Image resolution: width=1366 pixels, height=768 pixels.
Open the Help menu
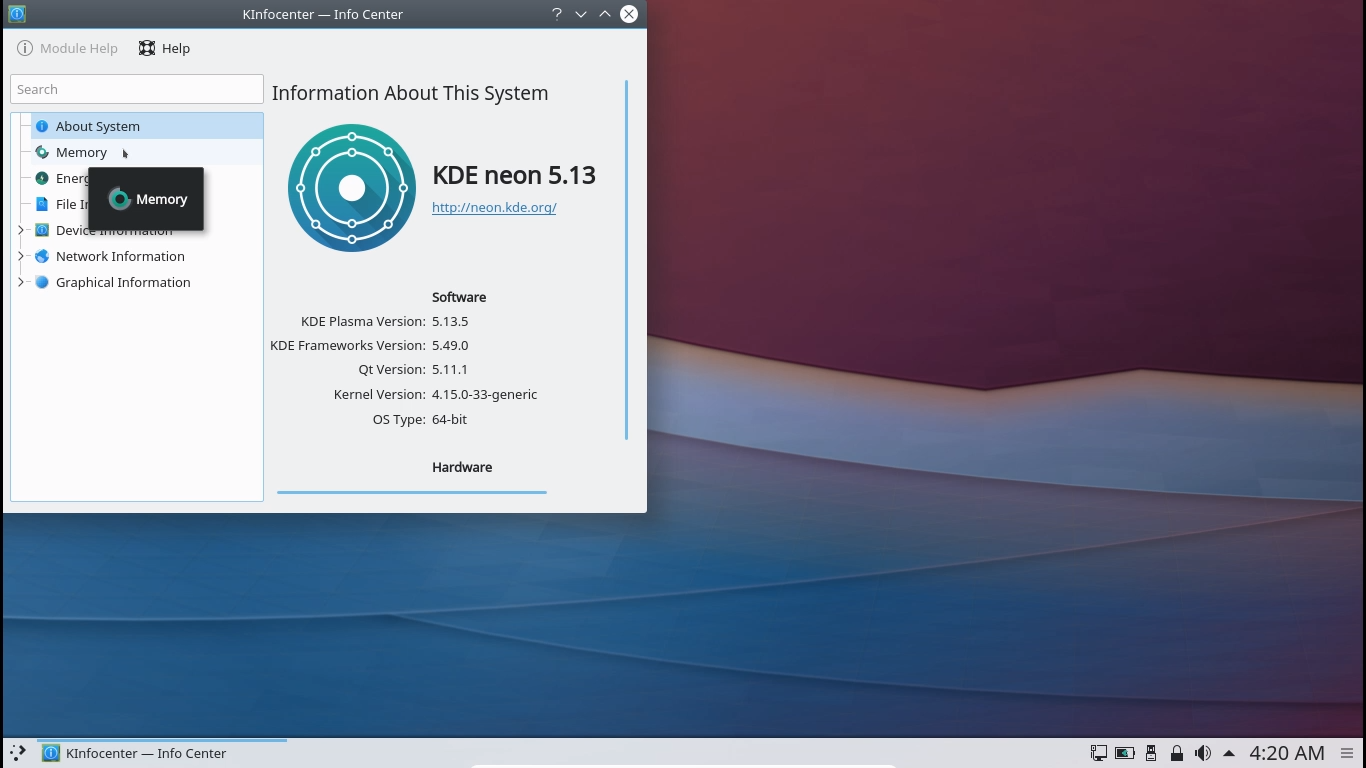[164, 48]
